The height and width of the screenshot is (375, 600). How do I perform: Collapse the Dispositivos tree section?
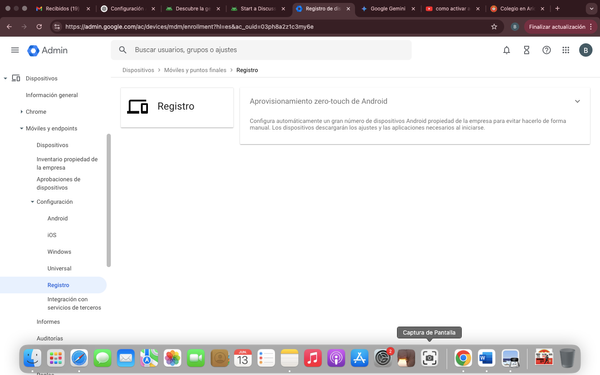click(x=5, y=78)
